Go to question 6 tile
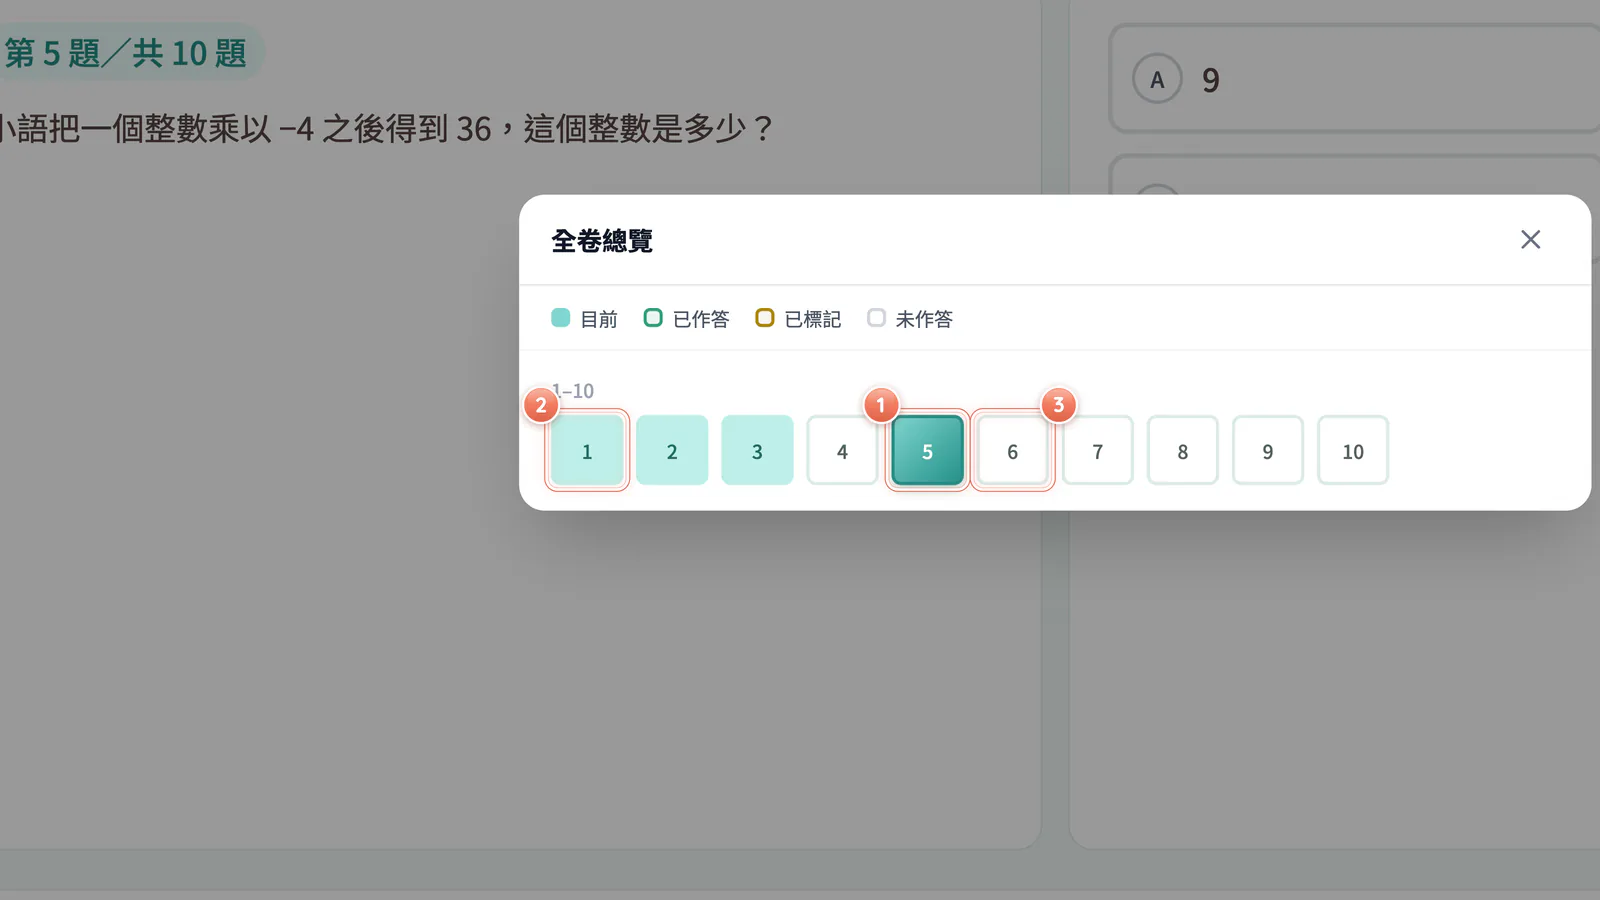 1012,450
